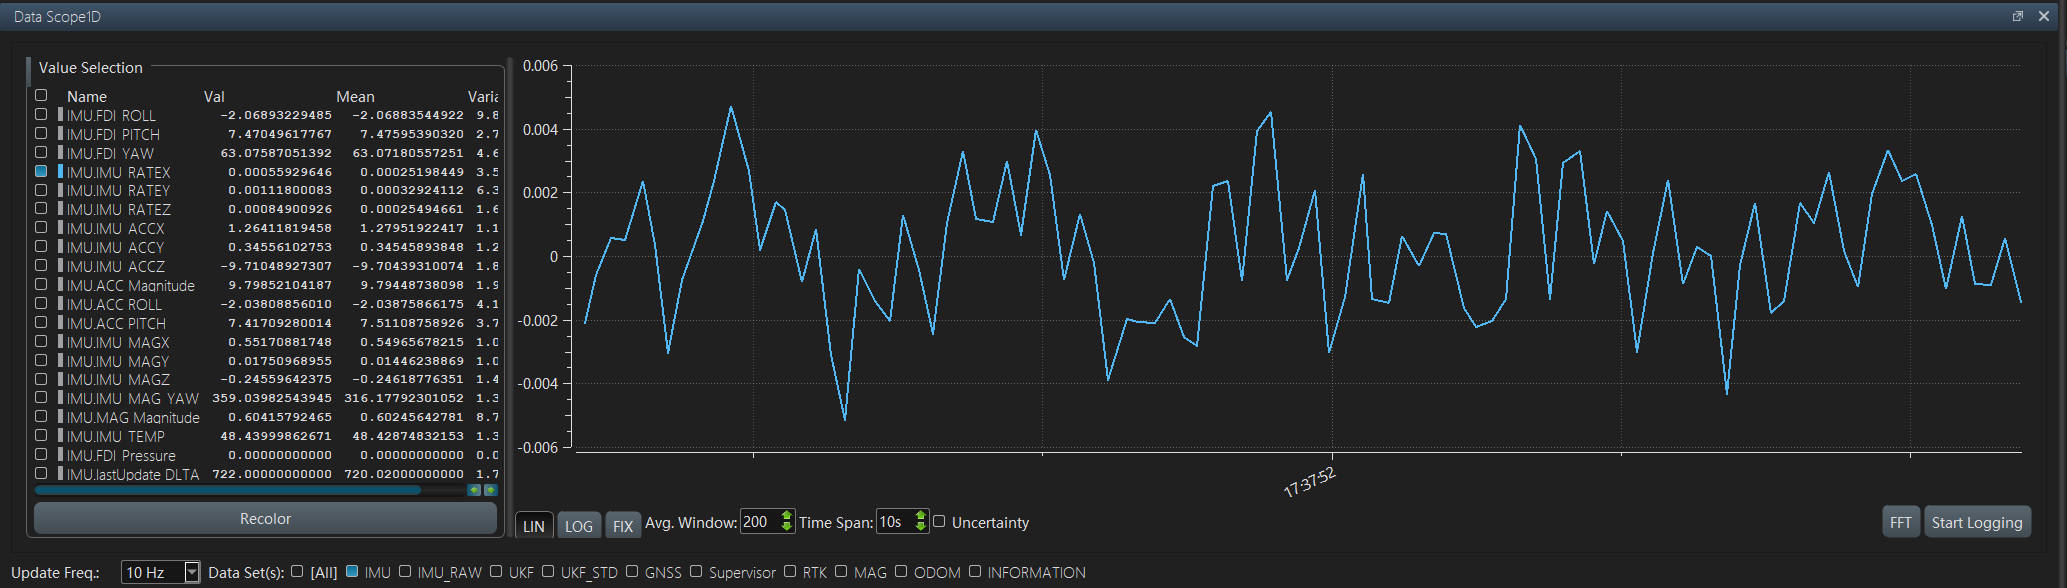Click the Recolor button

coord(265,519)
